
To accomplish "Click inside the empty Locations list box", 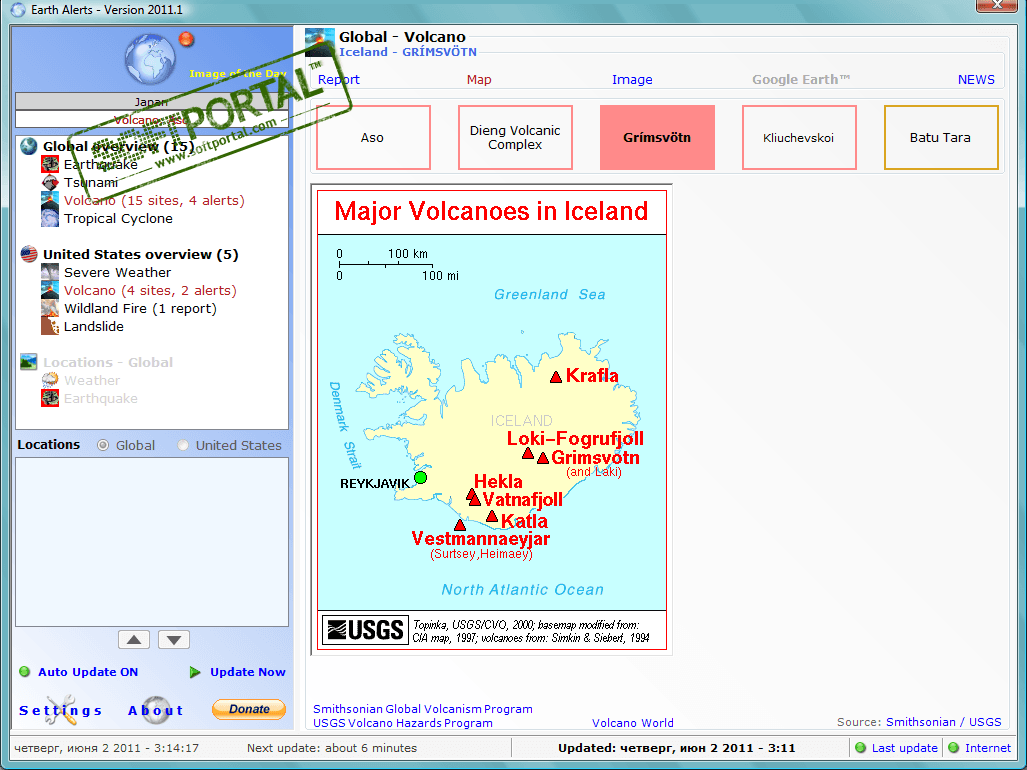I will (x=152, y=542).
